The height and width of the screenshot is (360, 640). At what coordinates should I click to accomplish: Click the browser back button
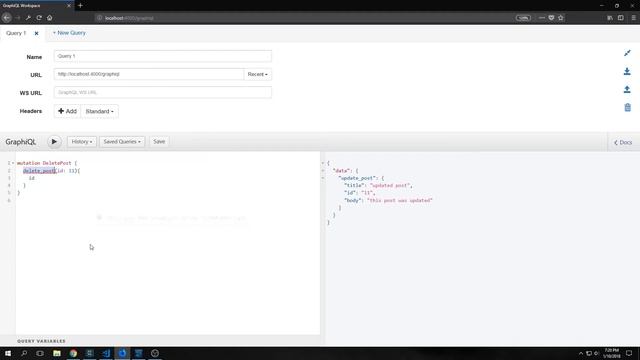[x=7, y=18]
